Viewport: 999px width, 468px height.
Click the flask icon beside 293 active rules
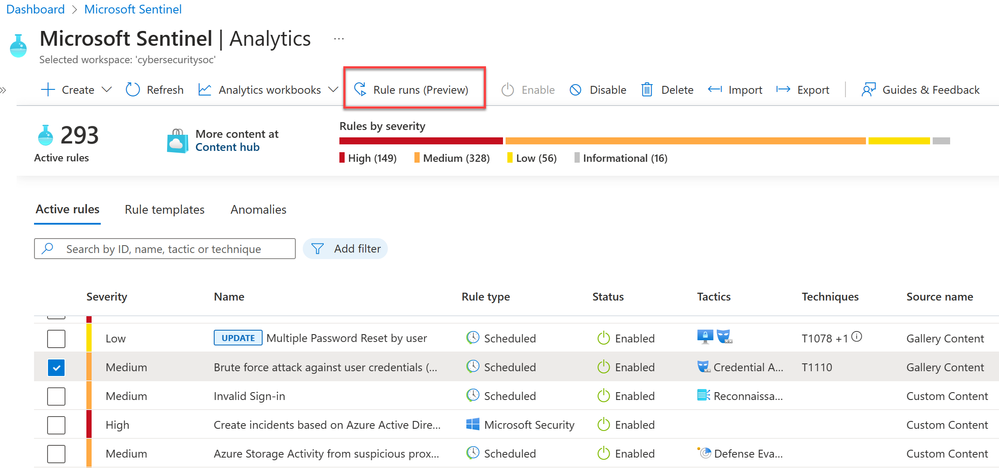[45, 135]
